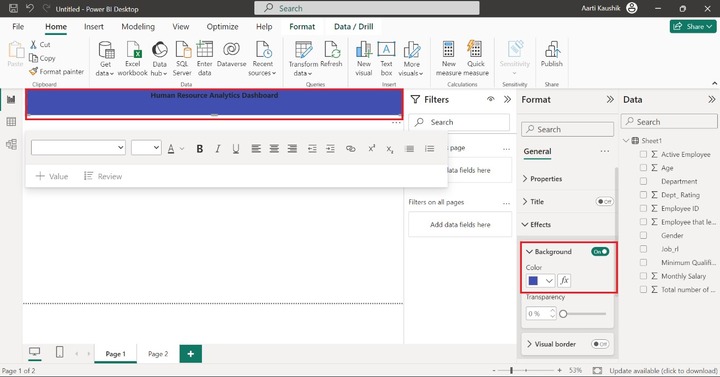
Task: Open the View ribbon tab
Action: tap(180, 27)
